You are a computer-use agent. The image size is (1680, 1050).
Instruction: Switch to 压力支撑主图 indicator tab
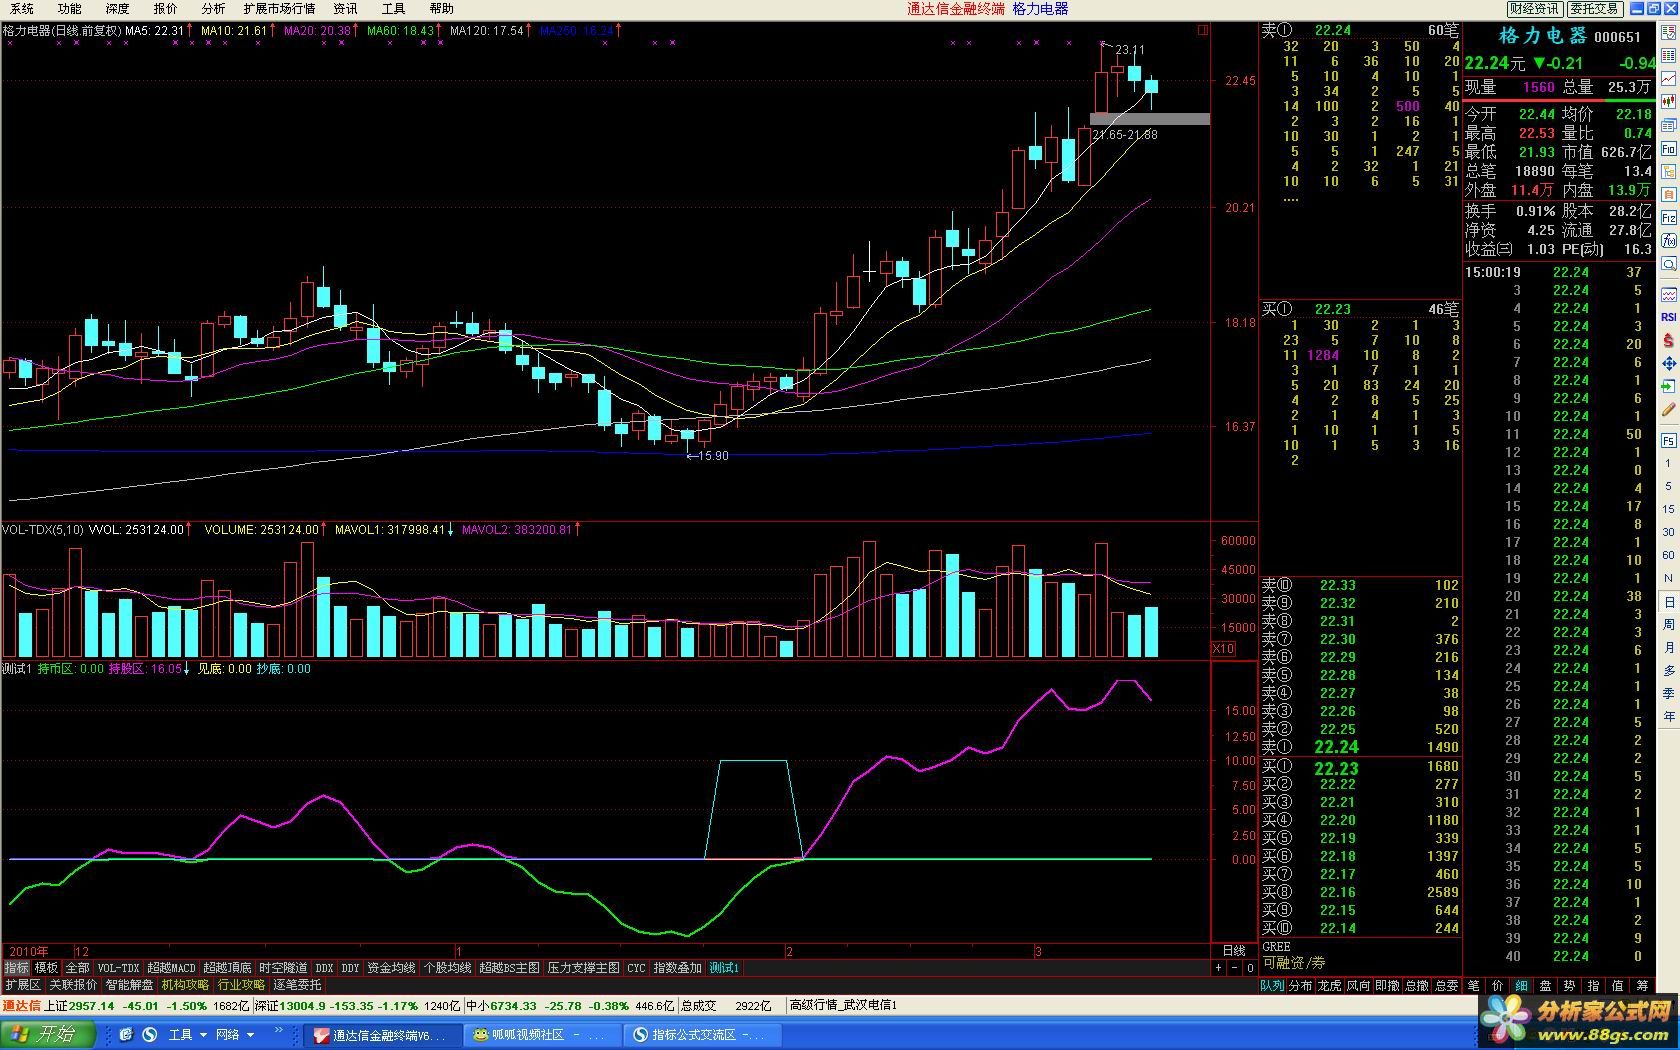point(584,968)
